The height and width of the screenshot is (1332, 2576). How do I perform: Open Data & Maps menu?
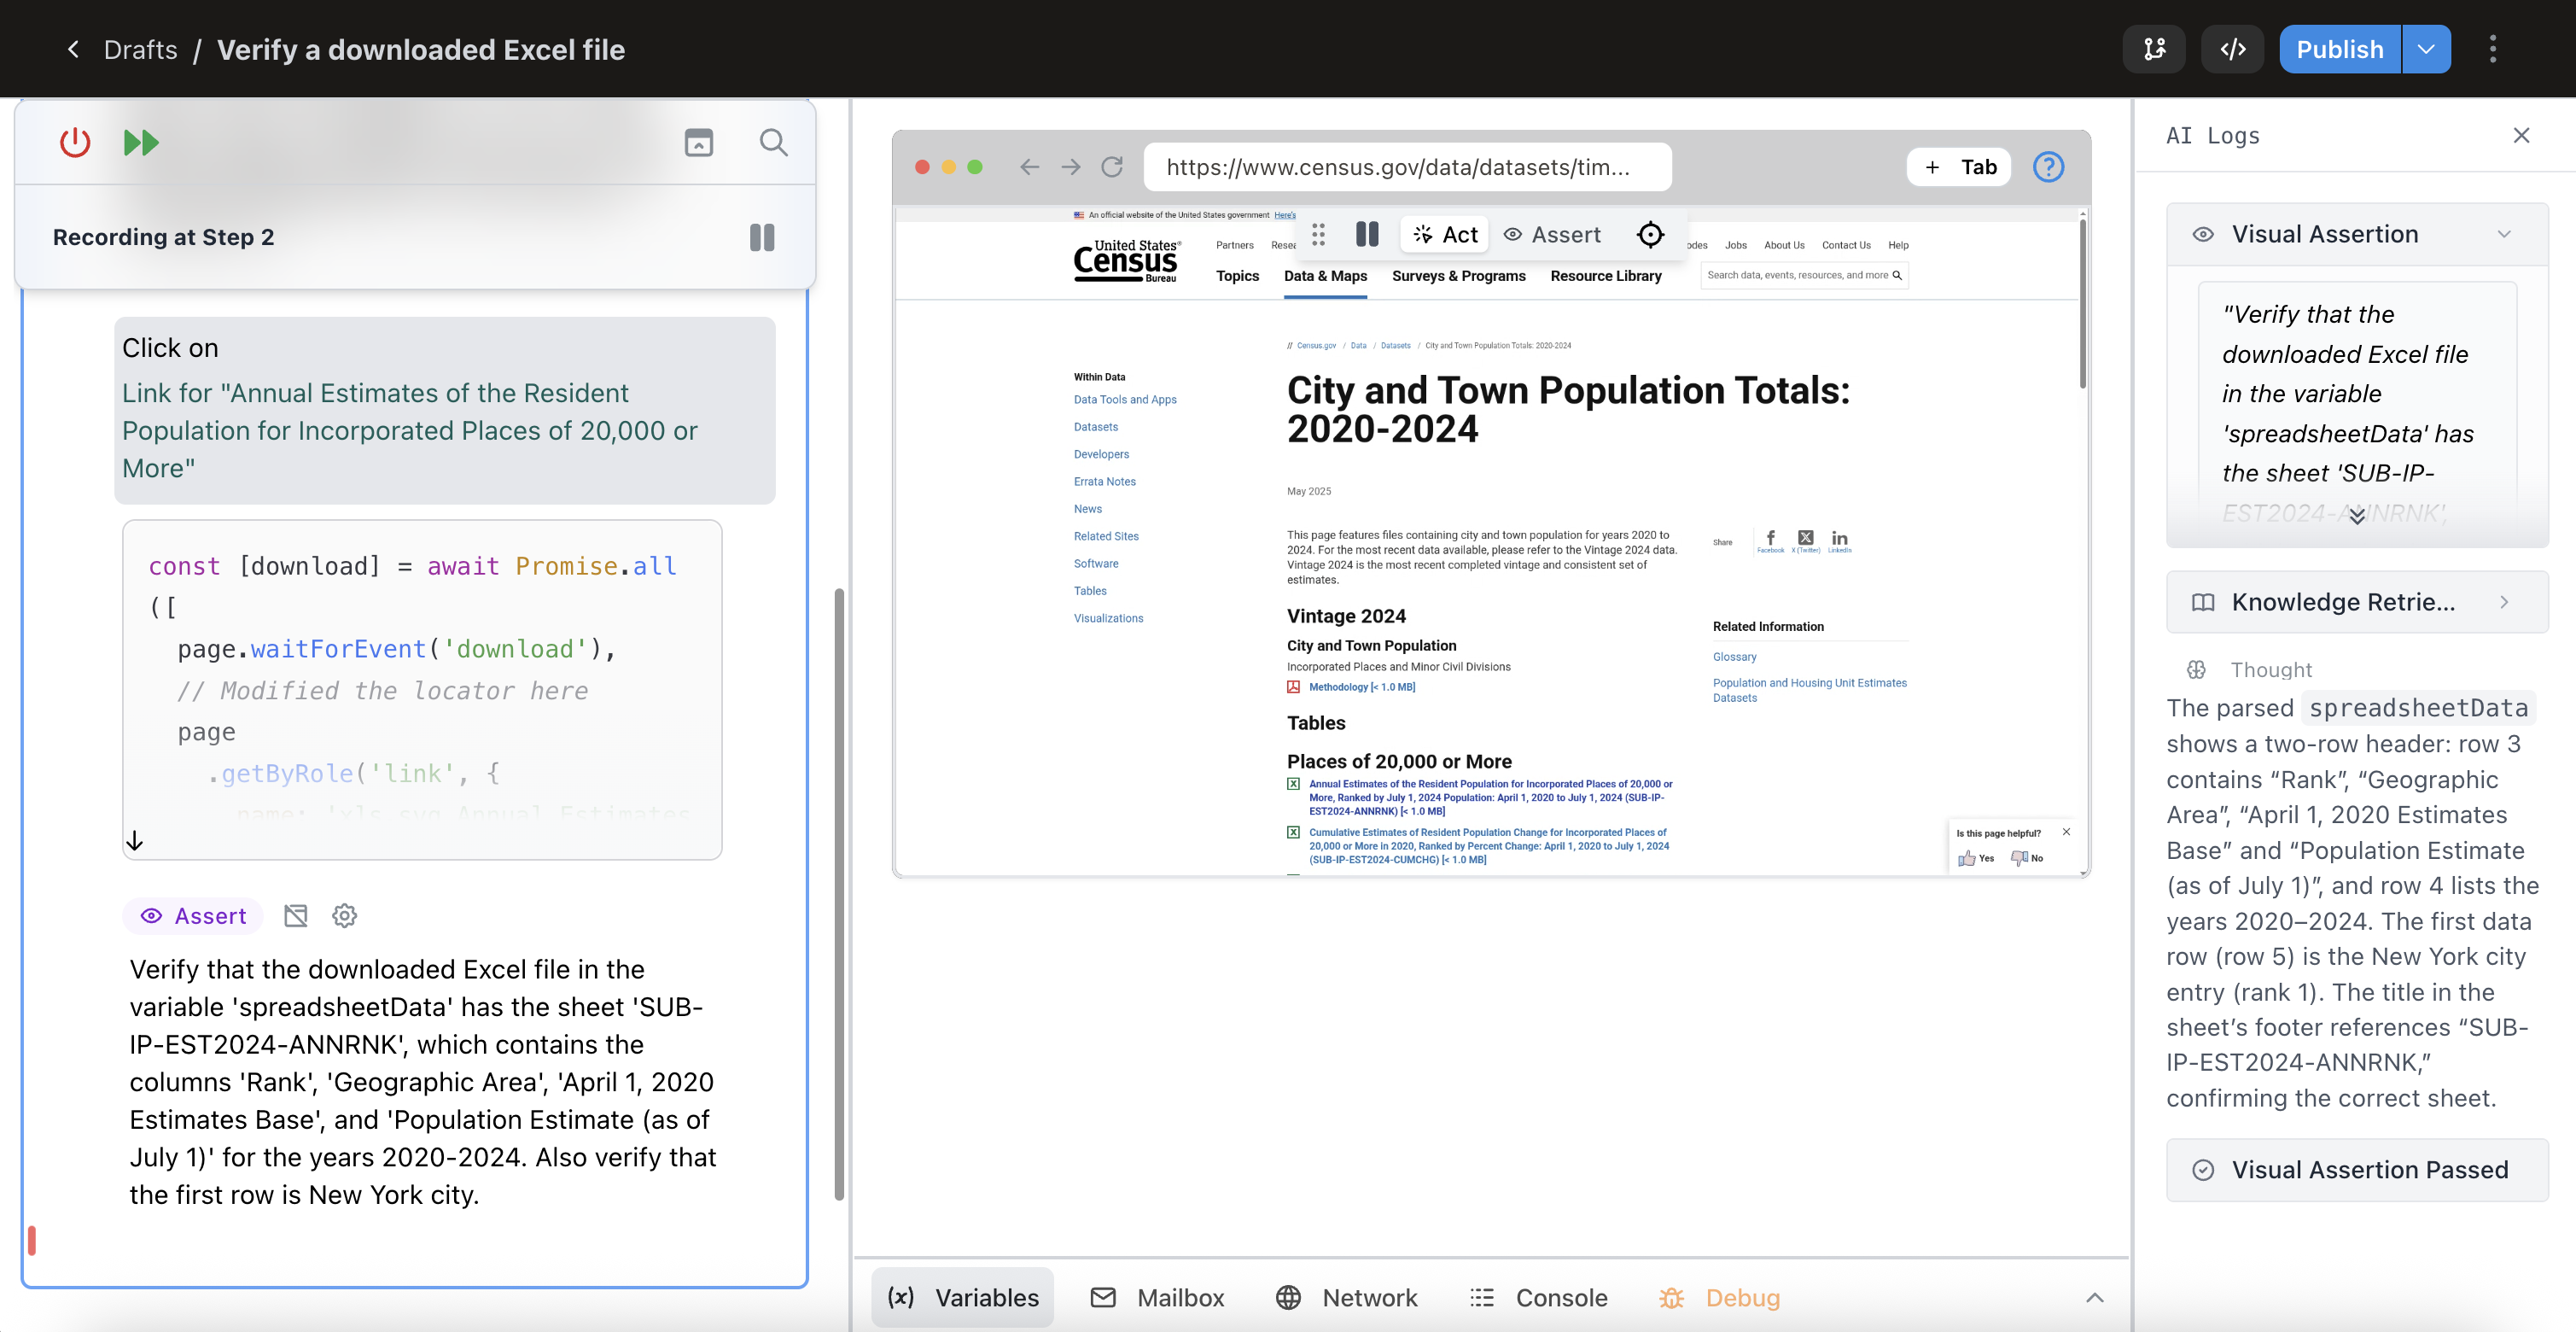tap(1325, 276)
